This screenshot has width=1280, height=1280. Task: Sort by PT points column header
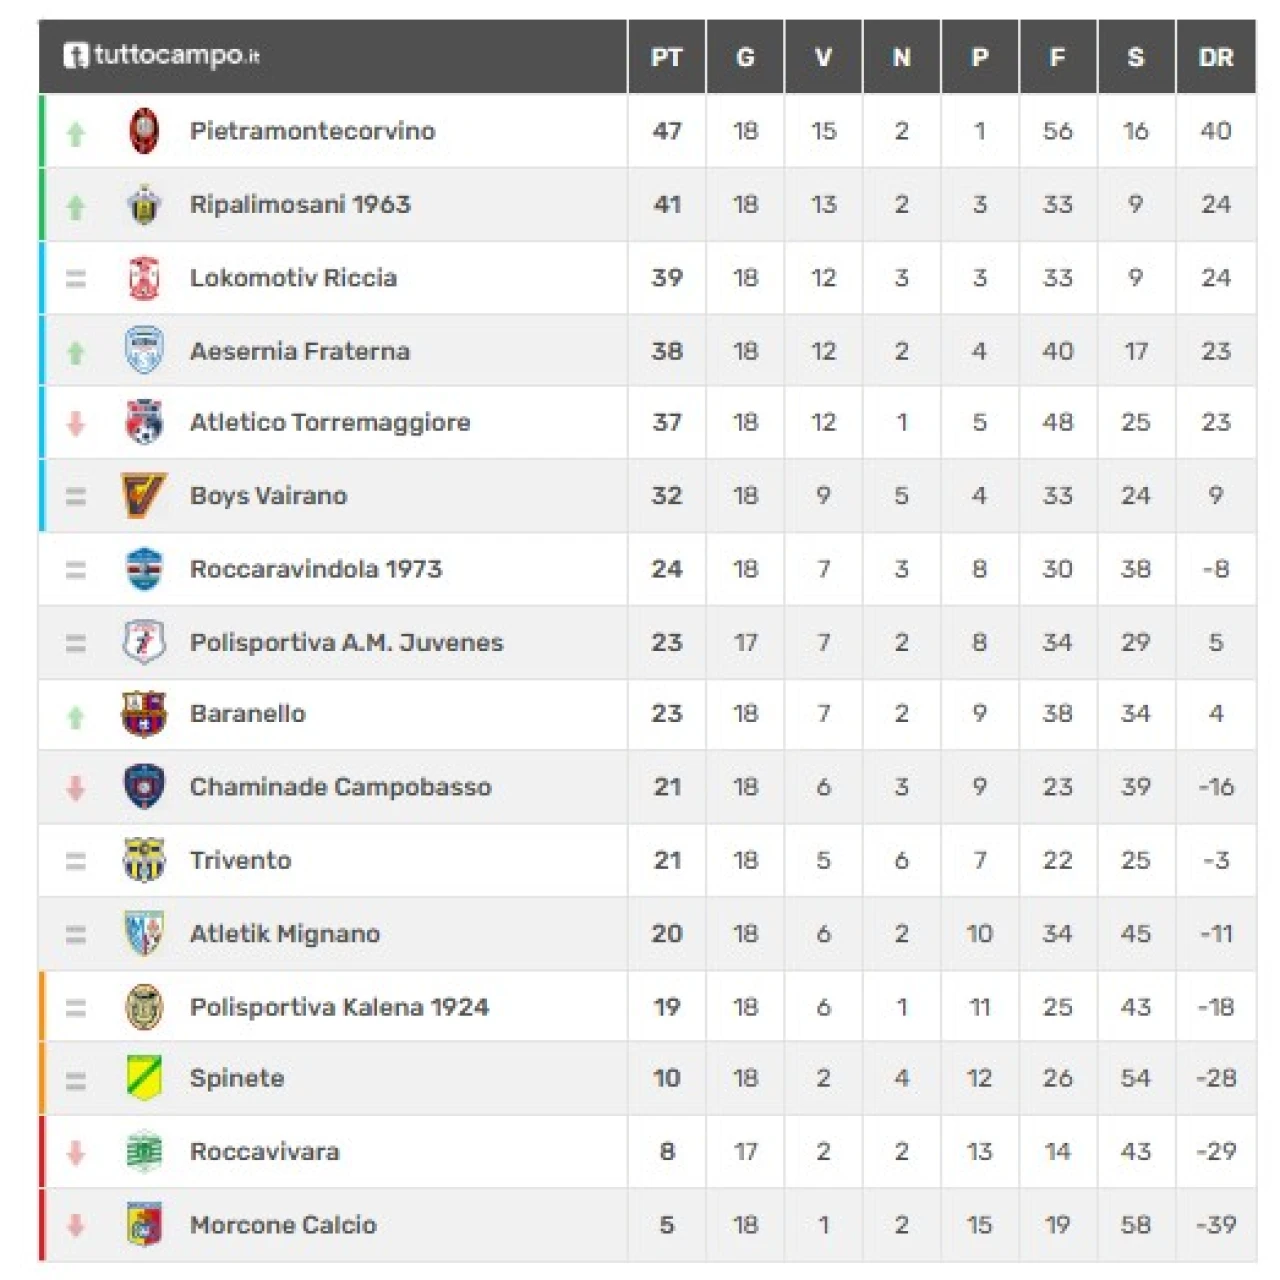coord(666,58)
